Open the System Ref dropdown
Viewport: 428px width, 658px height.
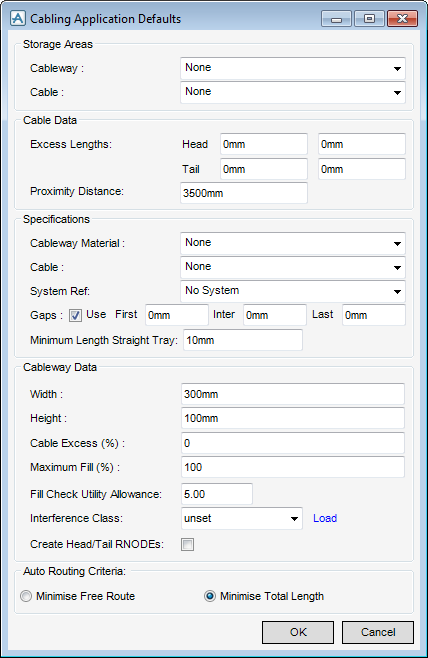pyautogui.click(x=293, y=291)
